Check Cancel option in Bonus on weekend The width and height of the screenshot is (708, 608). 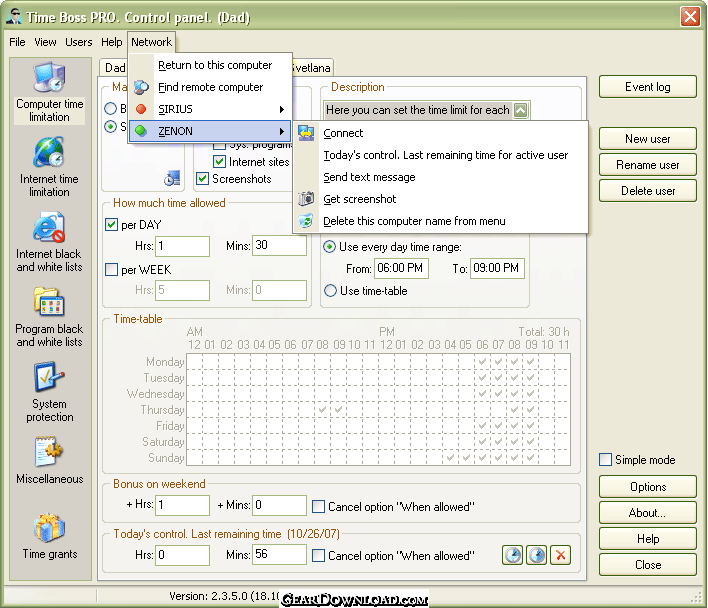[x=318, y=506]
